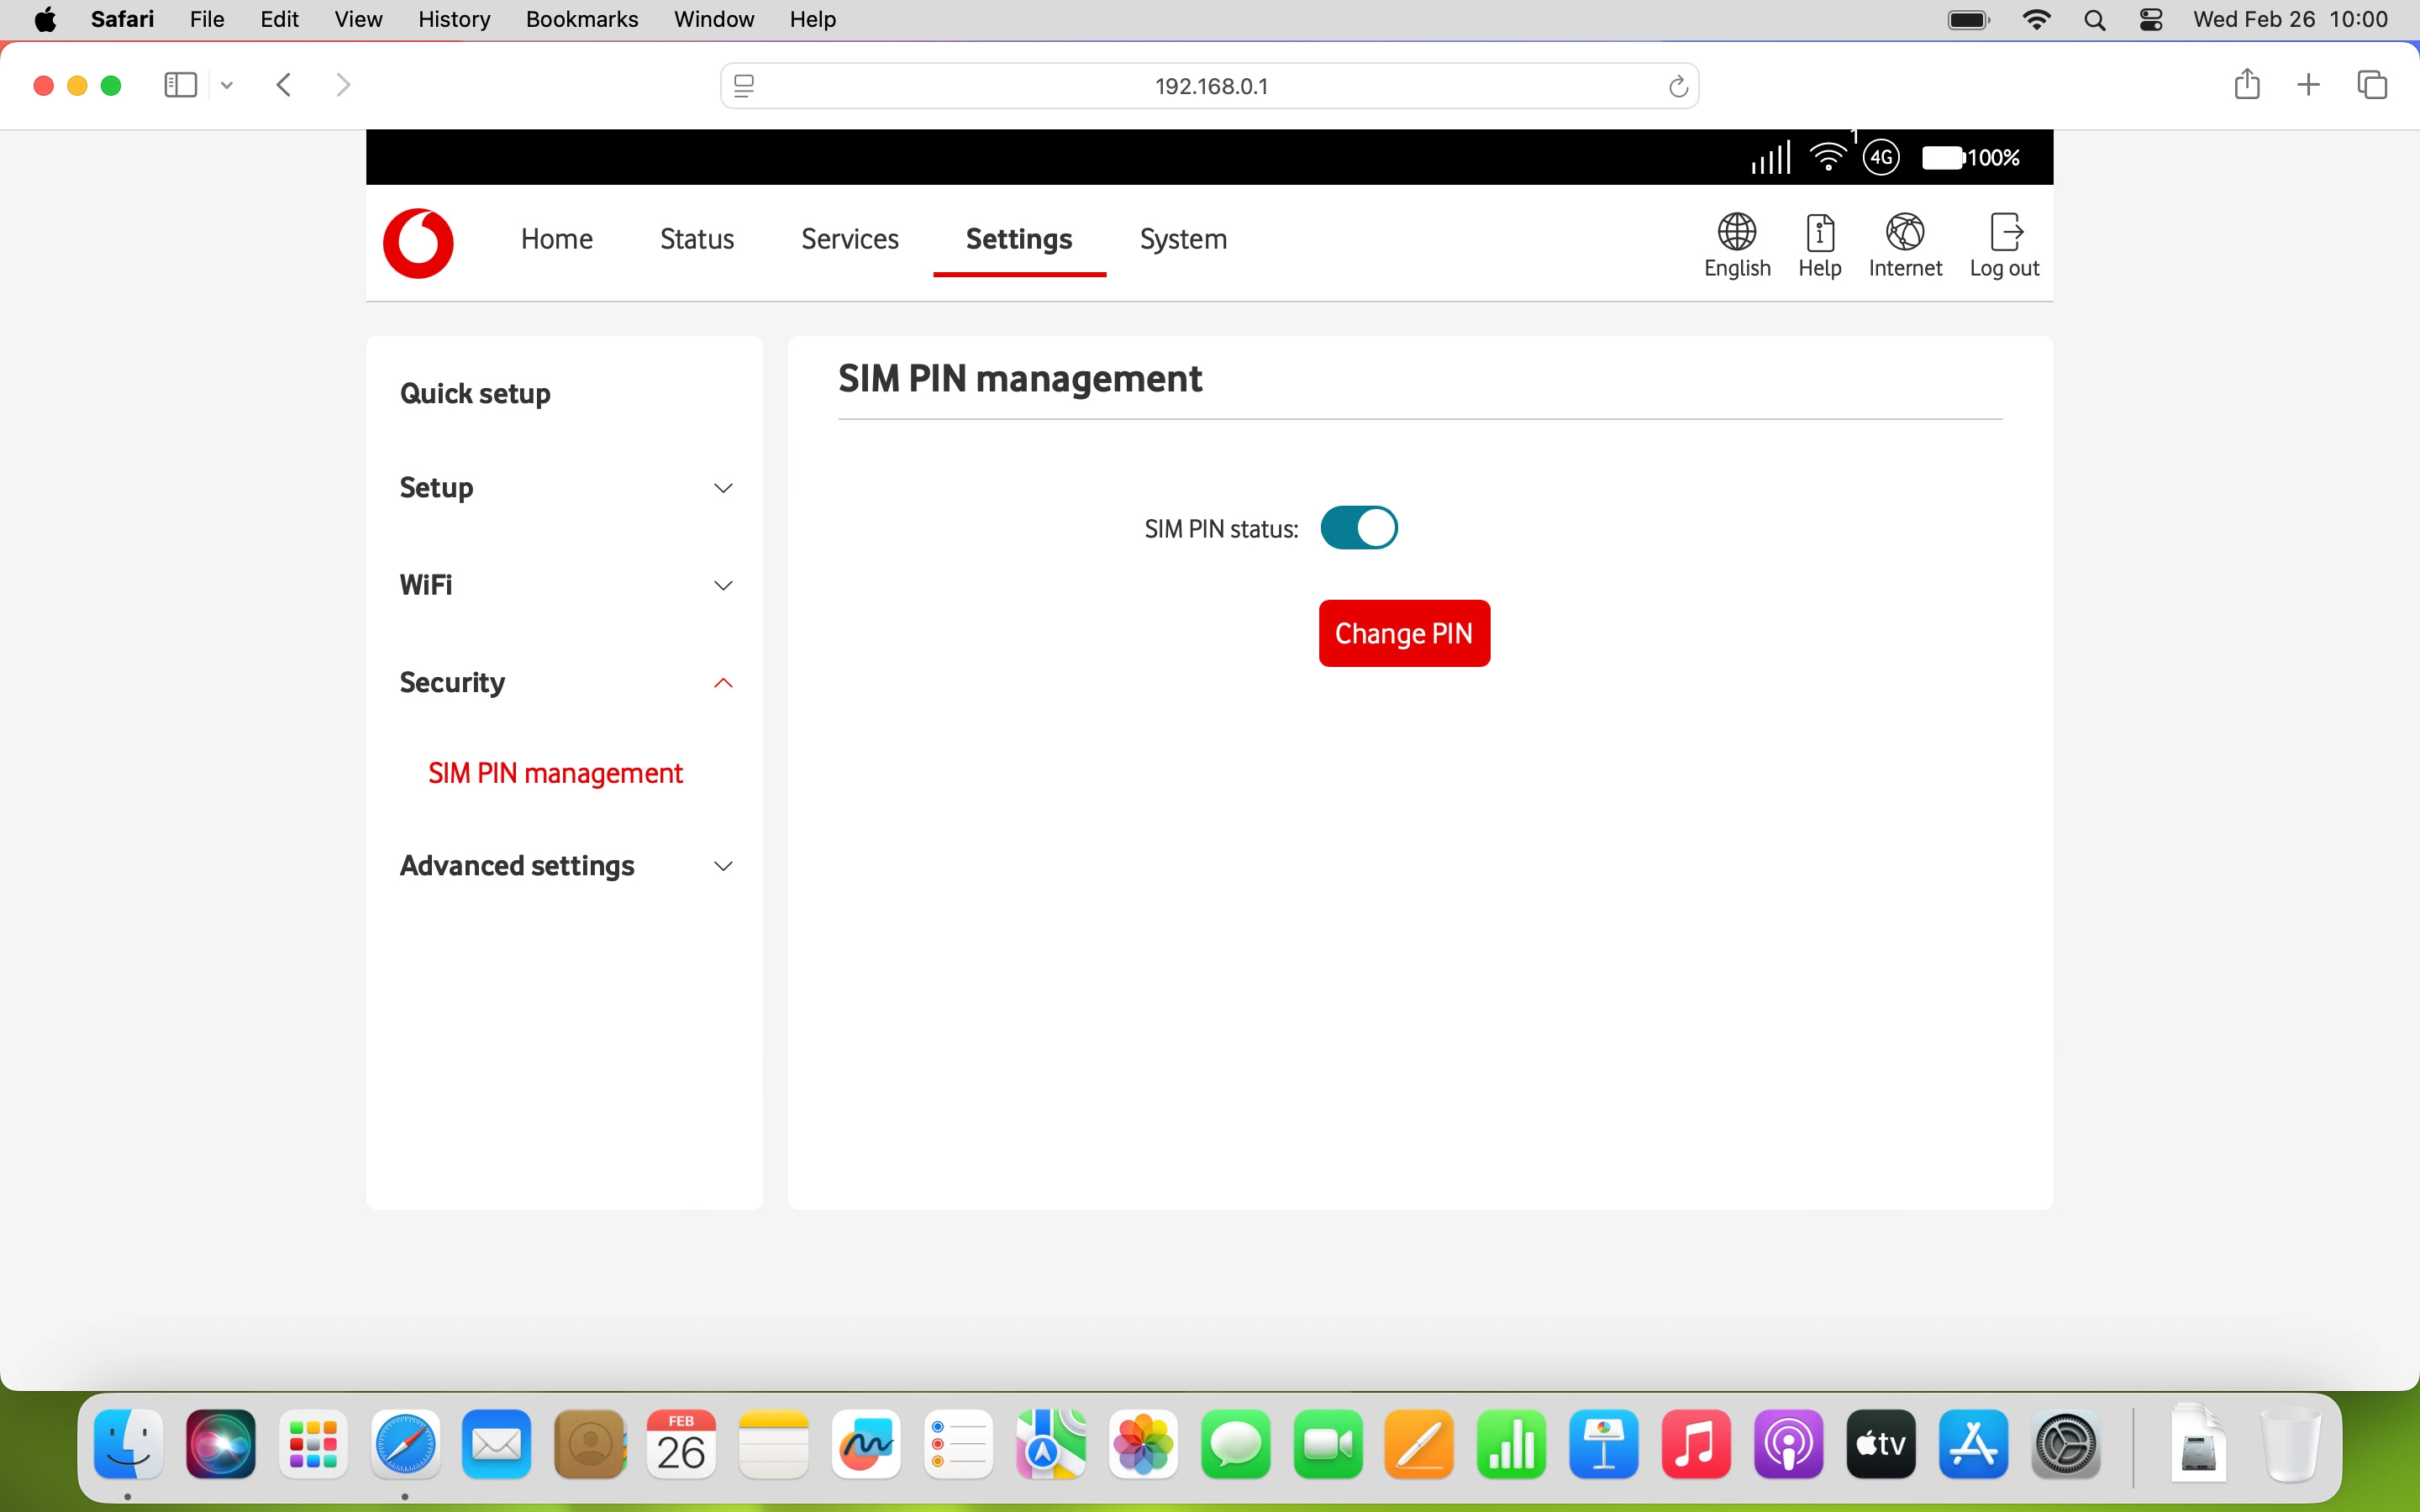This screenshot has height=1512, width=2420.
Task: Open the Help icon
Action: [x=1819, y=245]
